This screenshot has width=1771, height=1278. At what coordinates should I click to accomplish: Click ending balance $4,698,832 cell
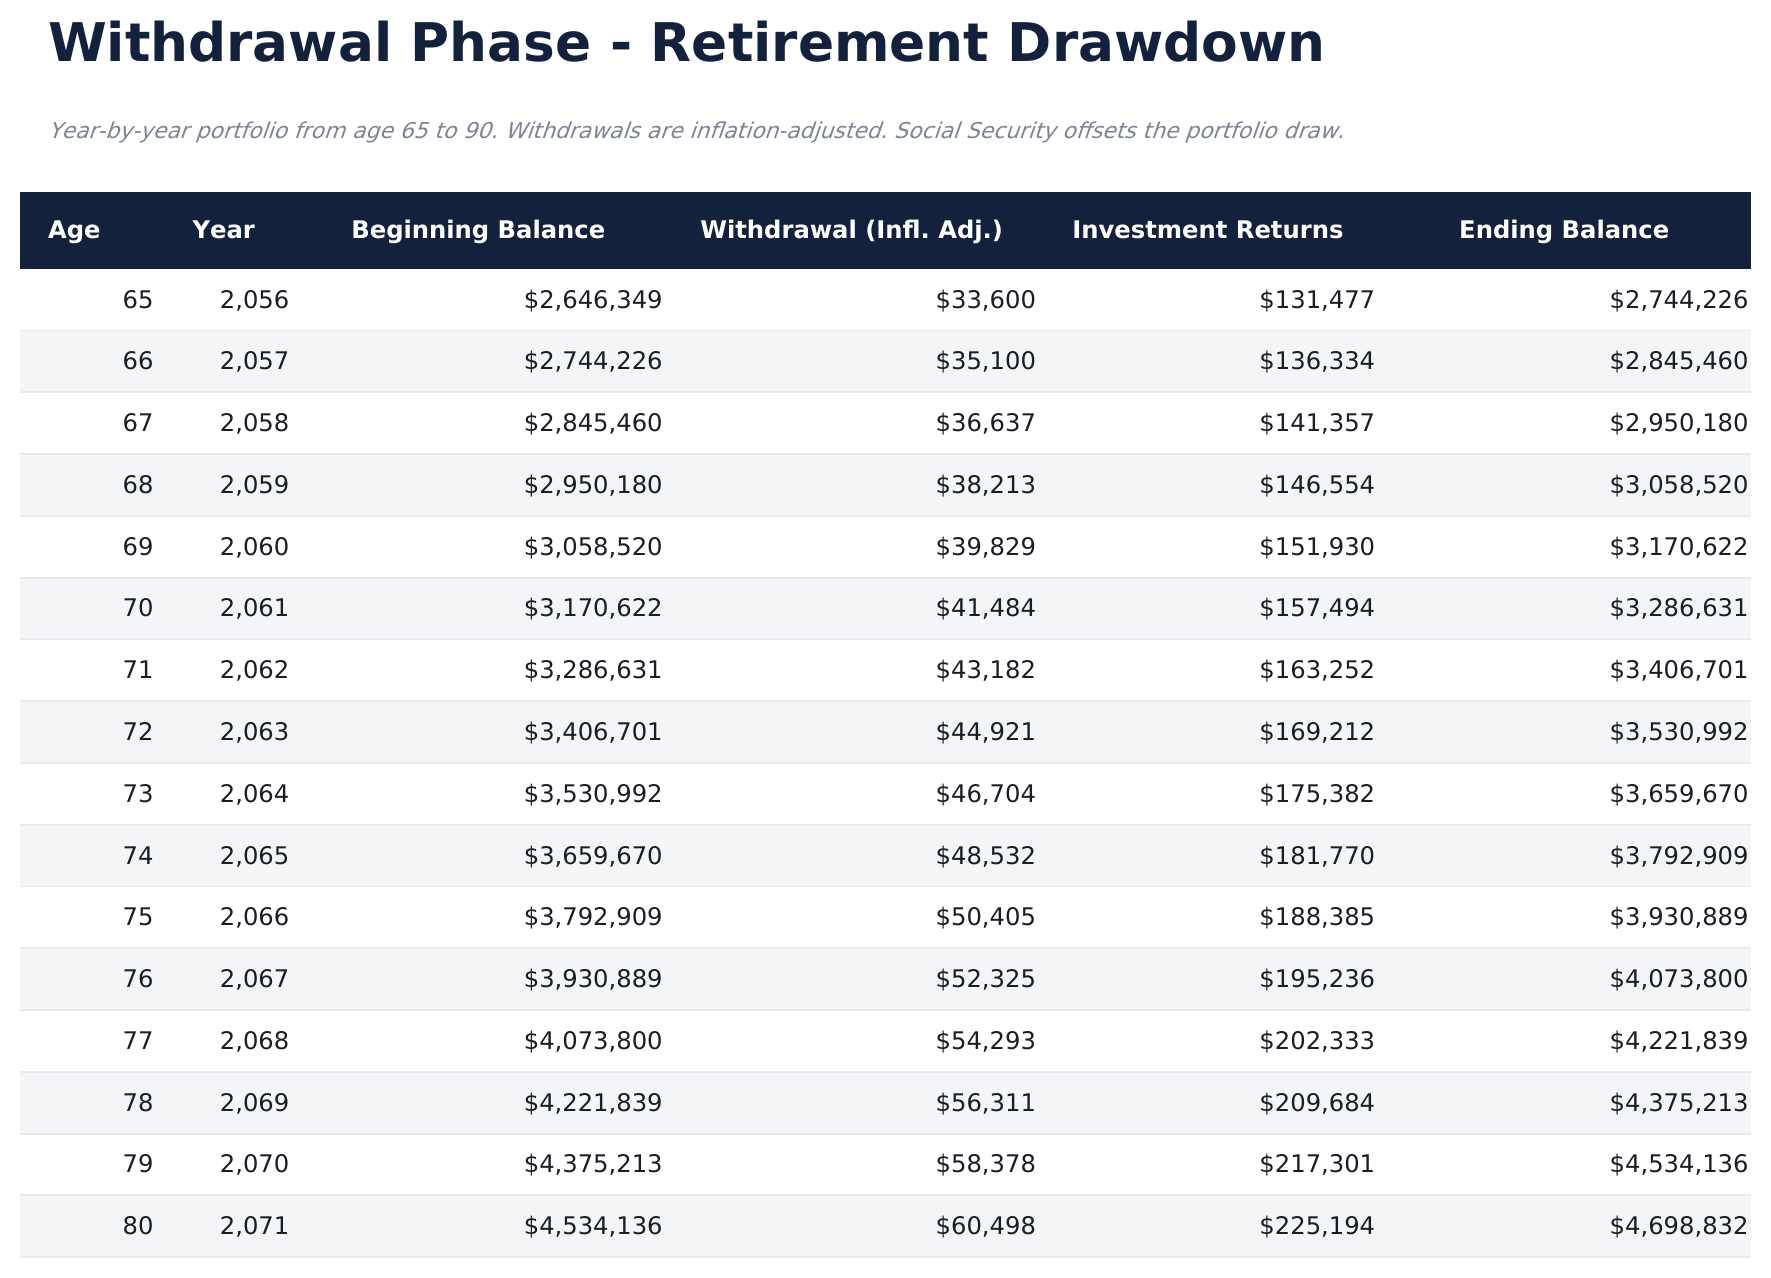pos(1678,1226)
